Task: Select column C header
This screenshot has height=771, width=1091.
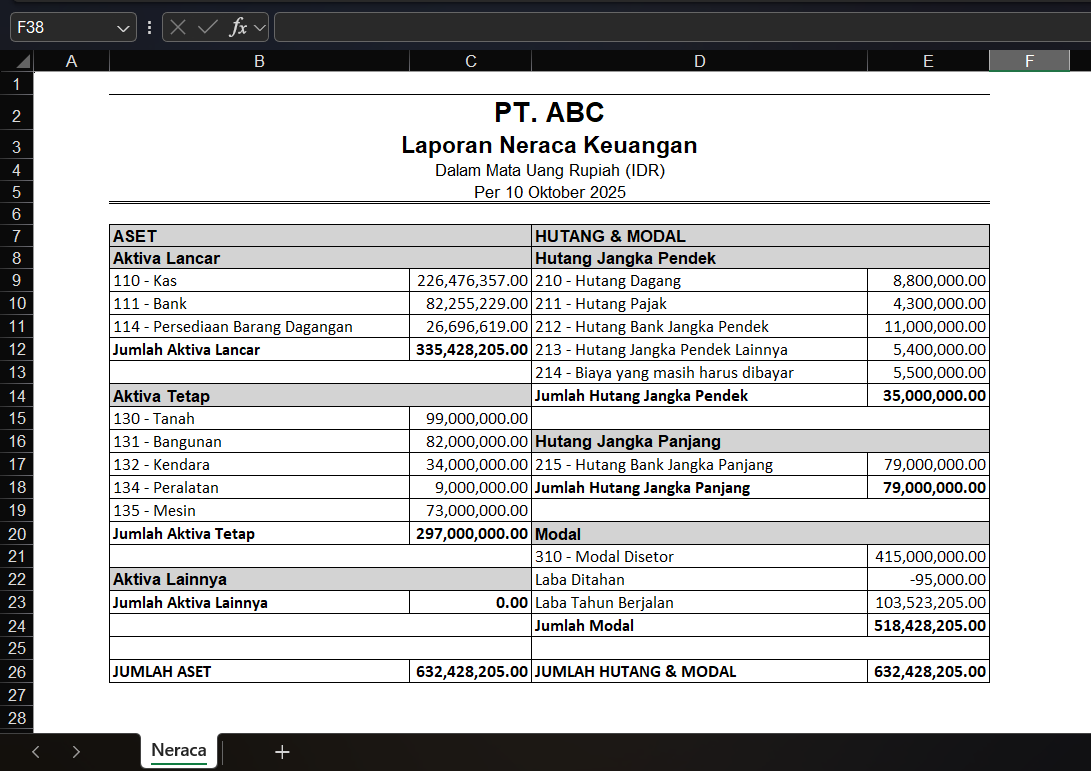Action: [x=470, y=60]
